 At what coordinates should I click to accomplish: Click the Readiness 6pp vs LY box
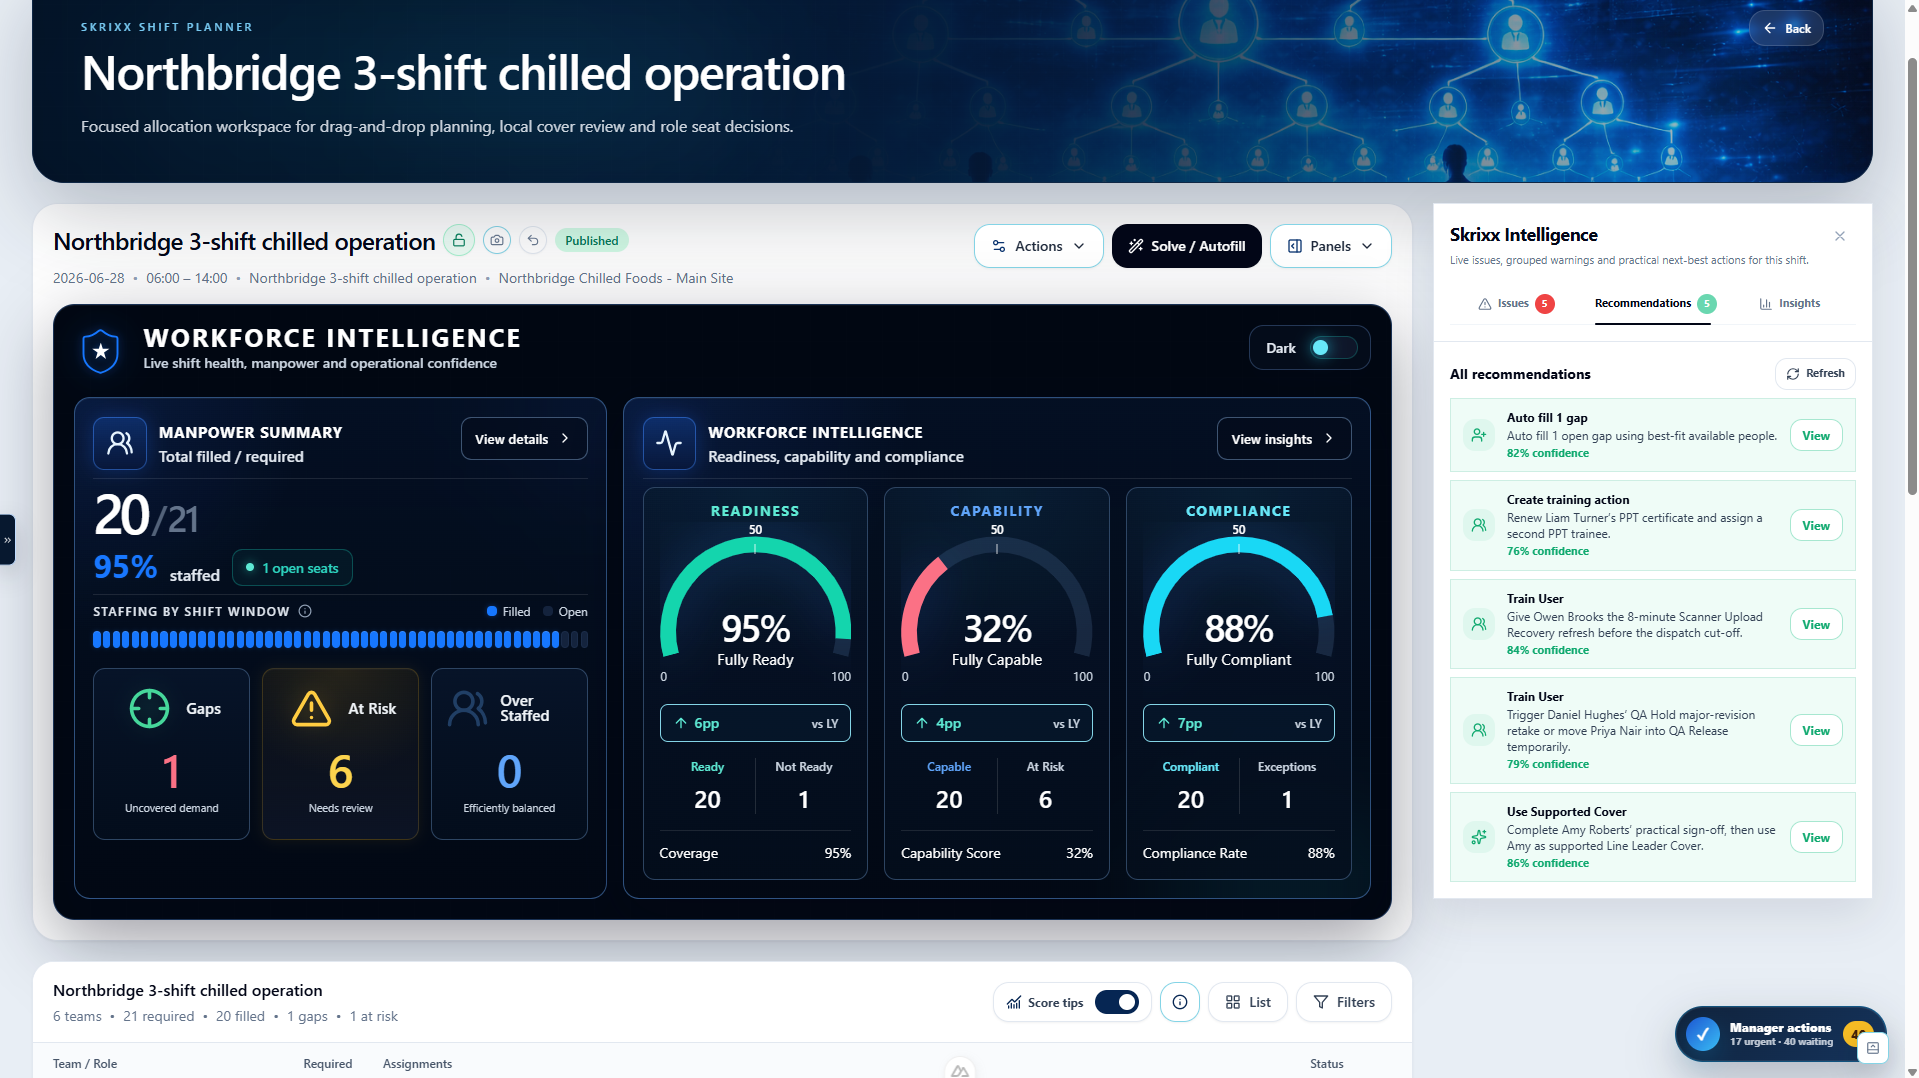tap(755, 723)
